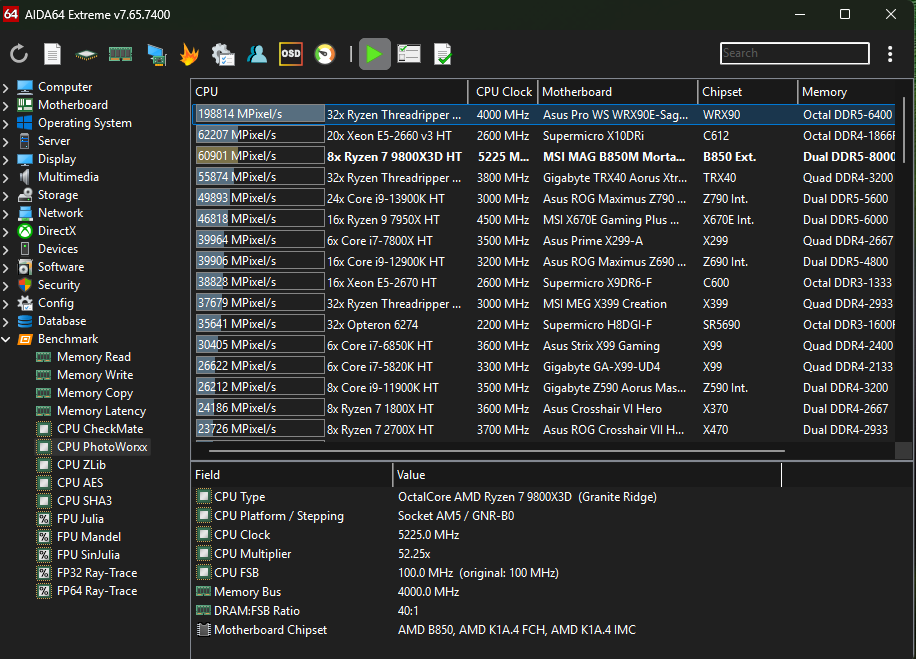The height and width of the screenshot is (659, 916).
Task: Expand the Display tree node
Action: pos(6,160)
